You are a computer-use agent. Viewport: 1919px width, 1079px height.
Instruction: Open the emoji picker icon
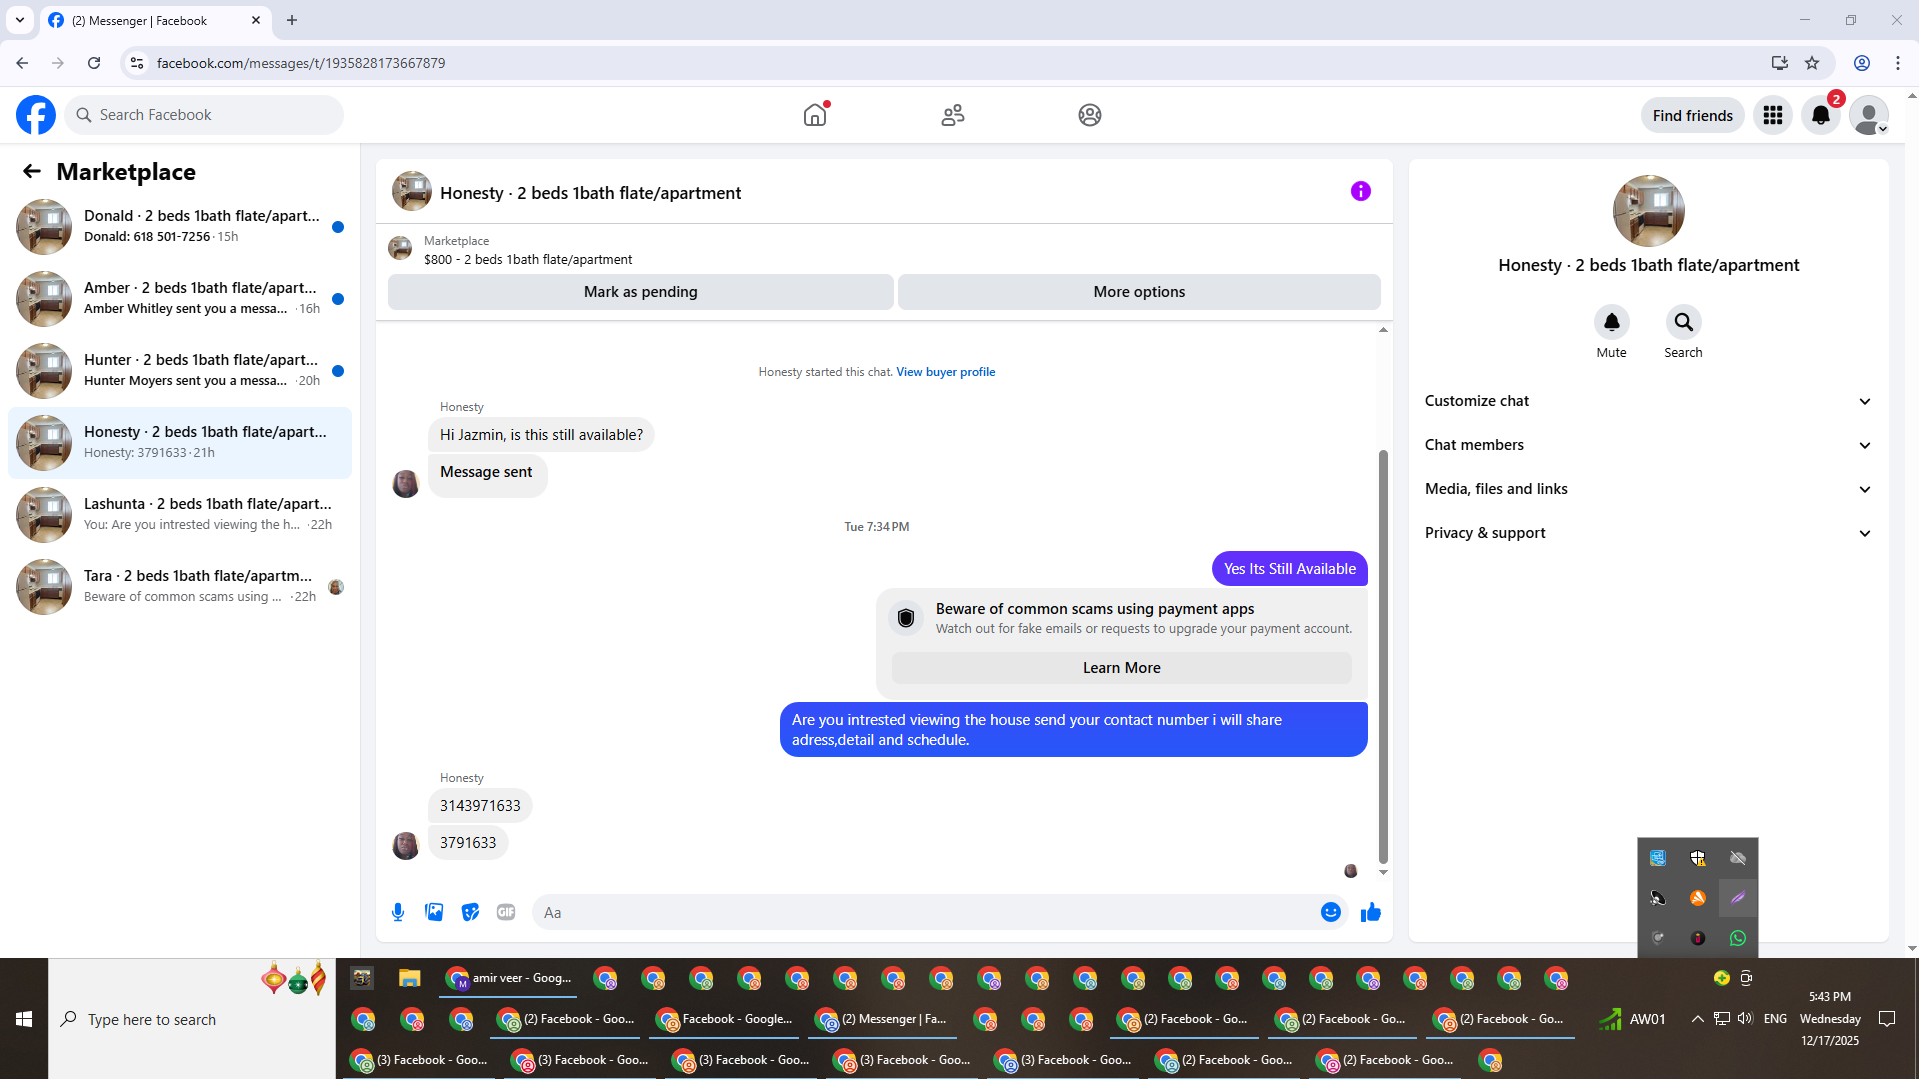point(1330,912)
